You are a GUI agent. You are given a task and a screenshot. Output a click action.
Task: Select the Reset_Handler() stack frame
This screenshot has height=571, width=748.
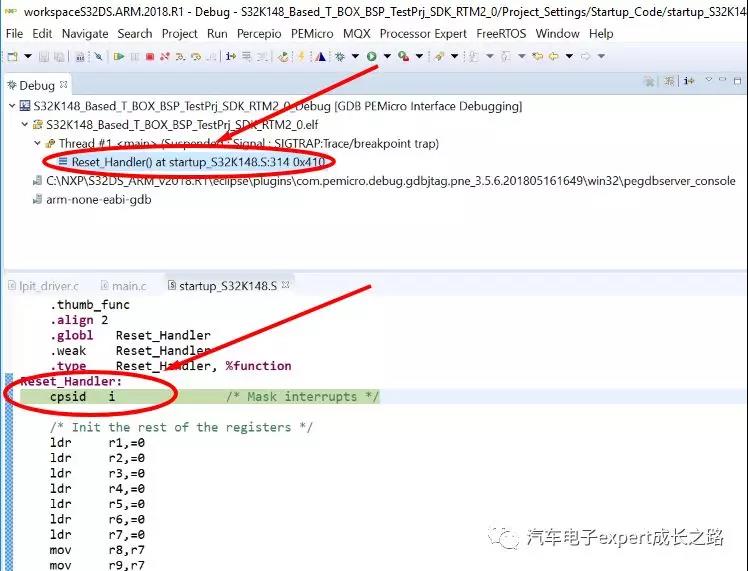click(x=197, y=161)
